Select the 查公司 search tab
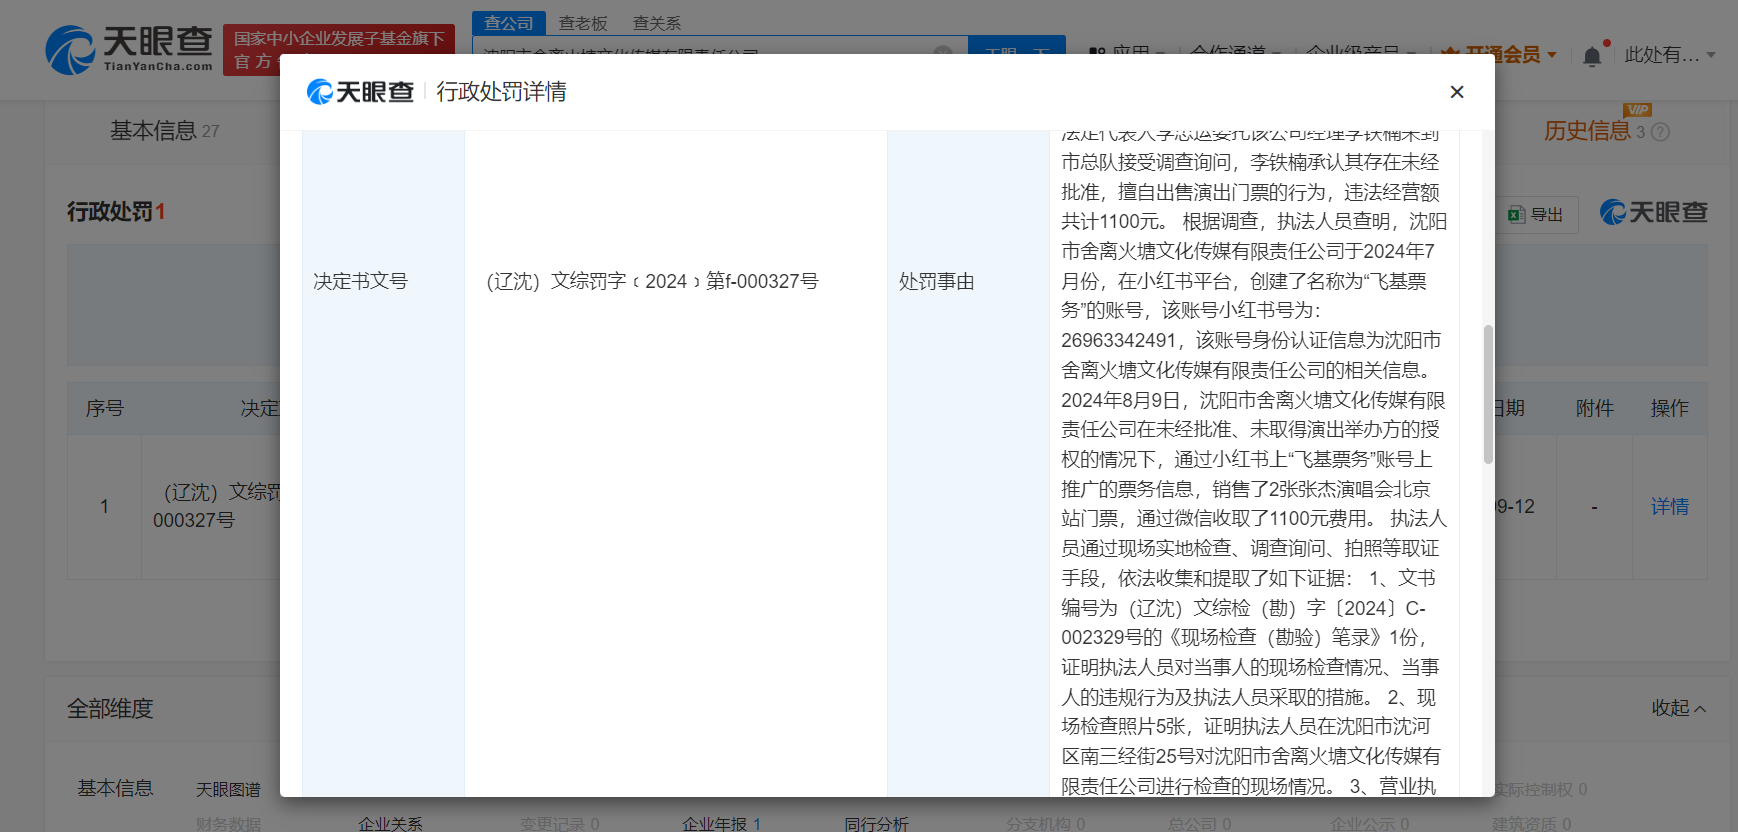1738x832 pixels. (509, 23)
